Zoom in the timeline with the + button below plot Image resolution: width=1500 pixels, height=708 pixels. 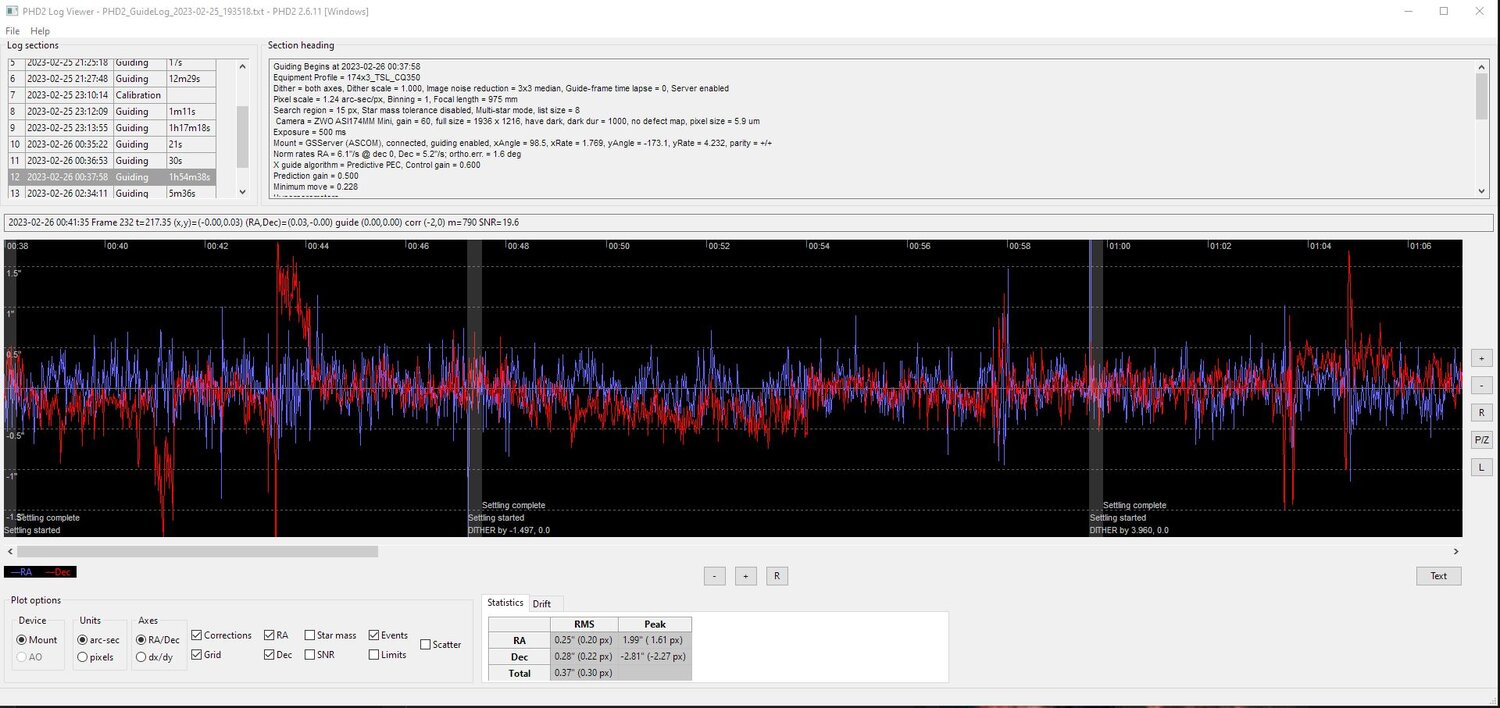click(745, 575)
